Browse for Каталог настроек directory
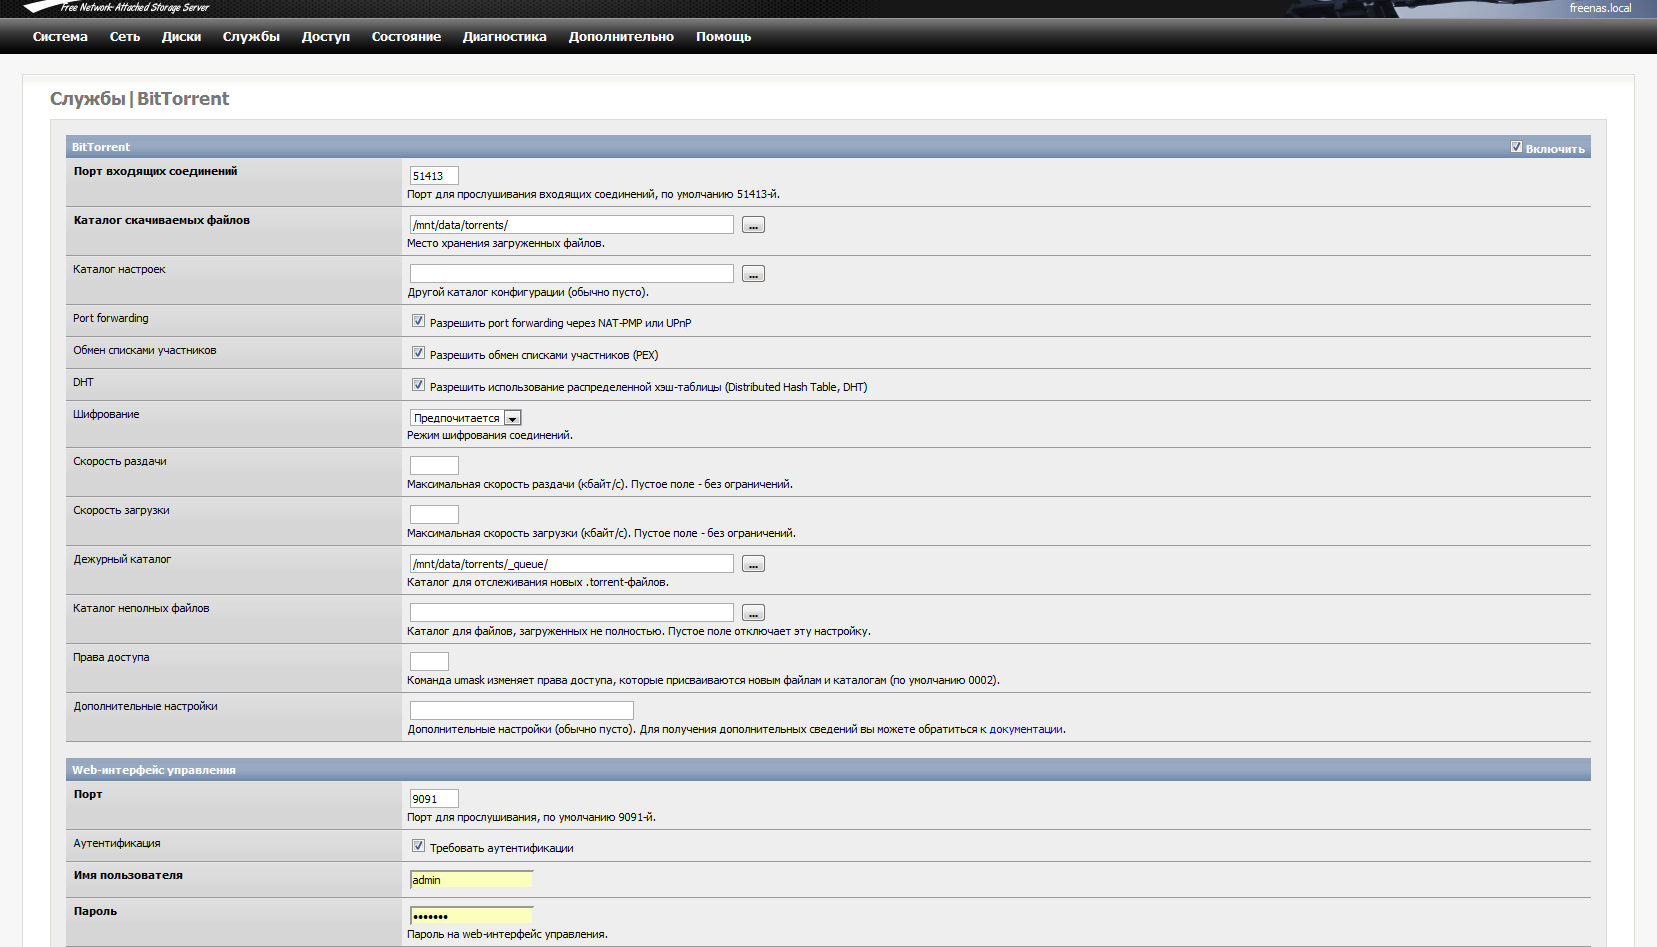The height and width of the screenshot is (947, 1657). pos(753,274)
